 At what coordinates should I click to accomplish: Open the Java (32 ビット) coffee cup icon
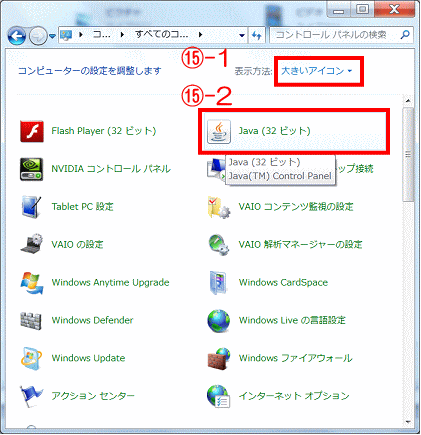(x=219, y=131)
